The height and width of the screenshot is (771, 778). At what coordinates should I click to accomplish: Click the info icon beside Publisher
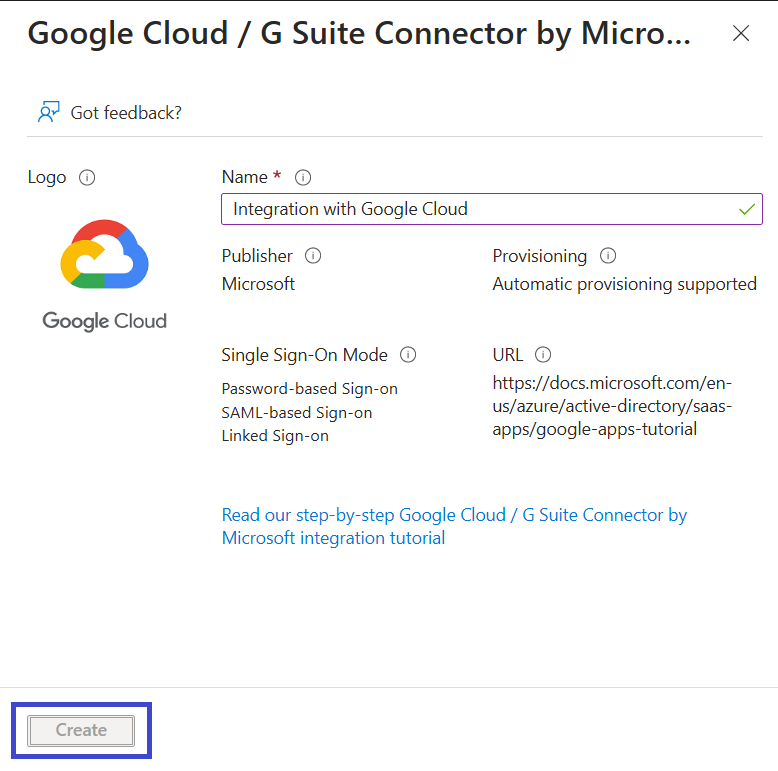tap(313, 256)
